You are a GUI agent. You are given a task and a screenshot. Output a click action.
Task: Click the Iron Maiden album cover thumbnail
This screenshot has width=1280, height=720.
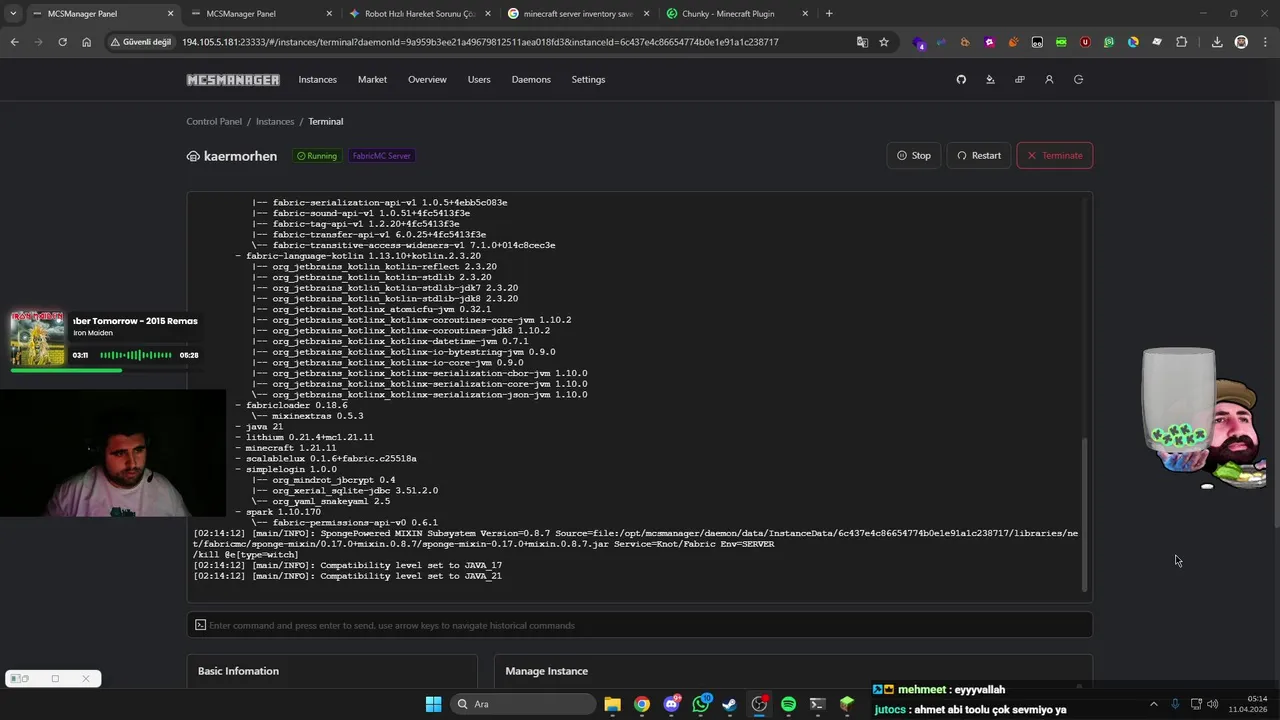click(38, 338)
